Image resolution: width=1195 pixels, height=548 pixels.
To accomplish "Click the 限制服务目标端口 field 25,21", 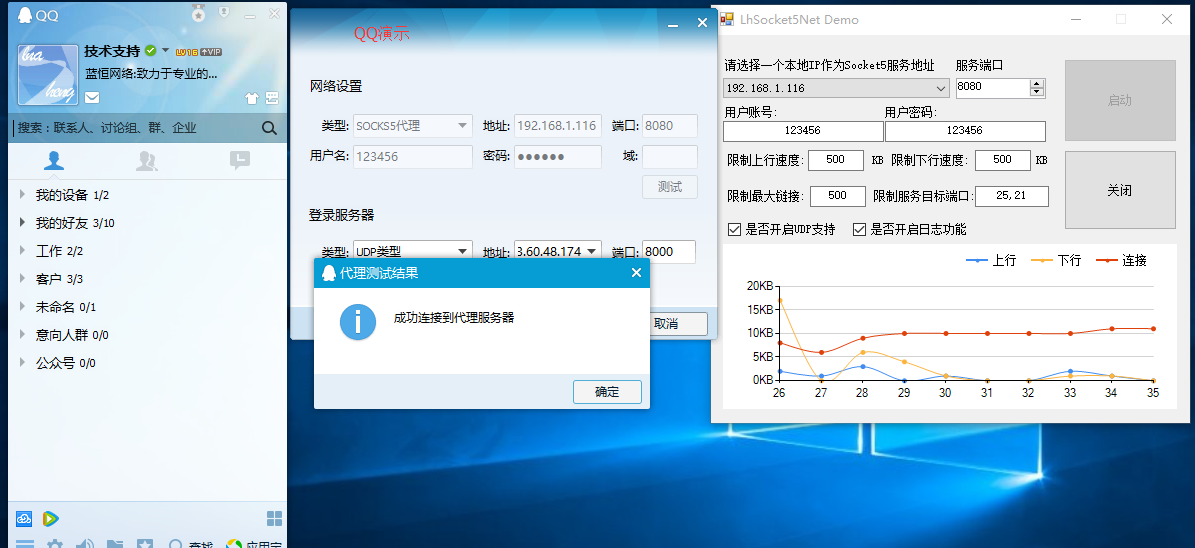I will pyautogui.click(x=1011, y=196).
